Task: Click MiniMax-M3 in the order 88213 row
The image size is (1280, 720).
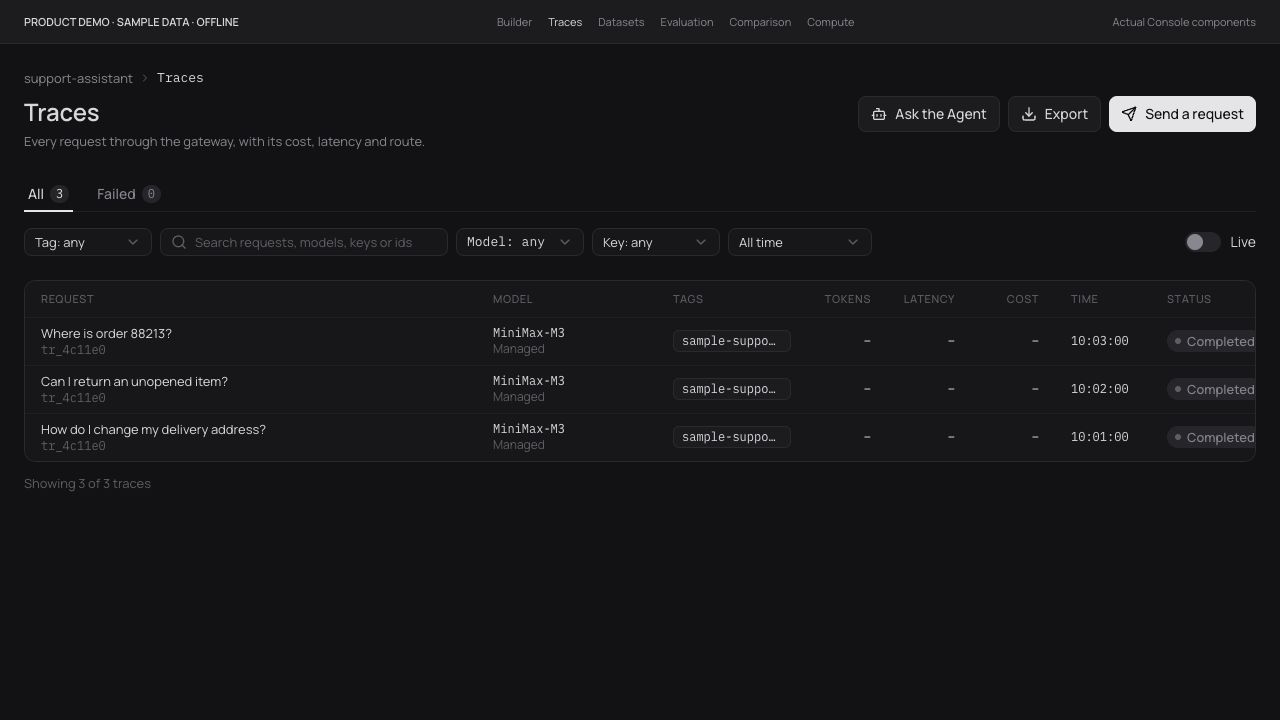Action: click(528, 333)
